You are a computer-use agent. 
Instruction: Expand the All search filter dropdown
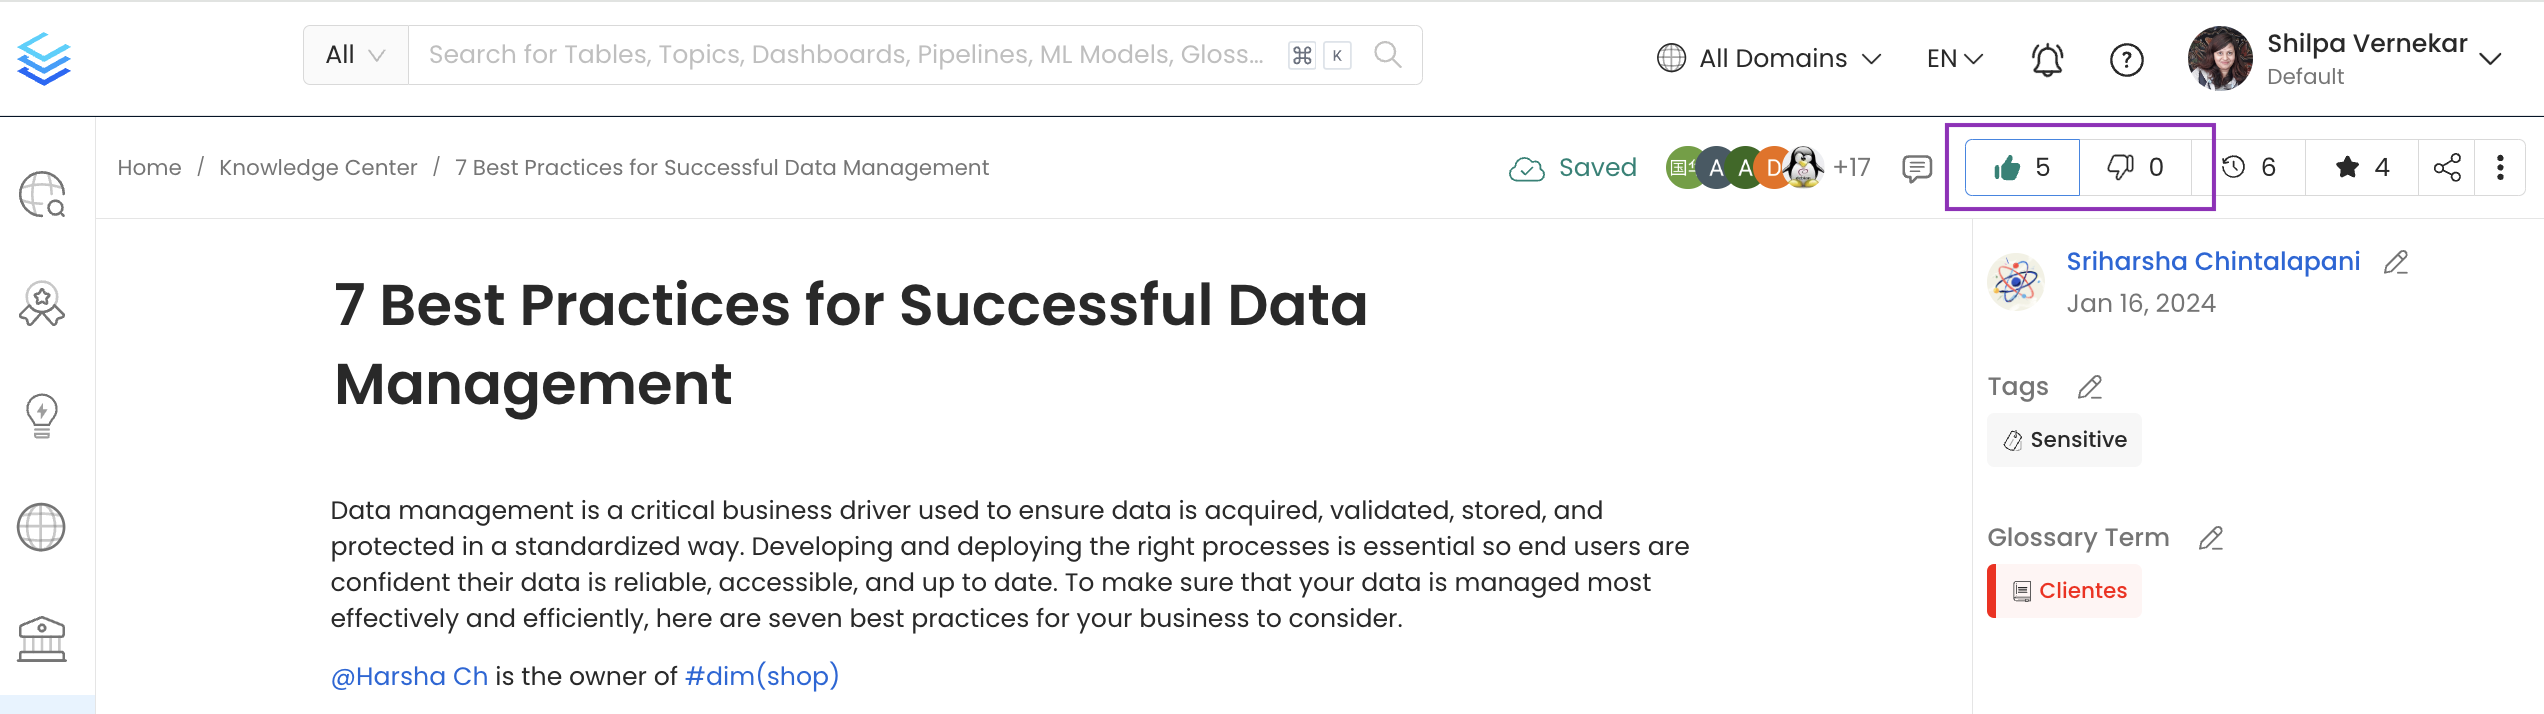[355, 55]
